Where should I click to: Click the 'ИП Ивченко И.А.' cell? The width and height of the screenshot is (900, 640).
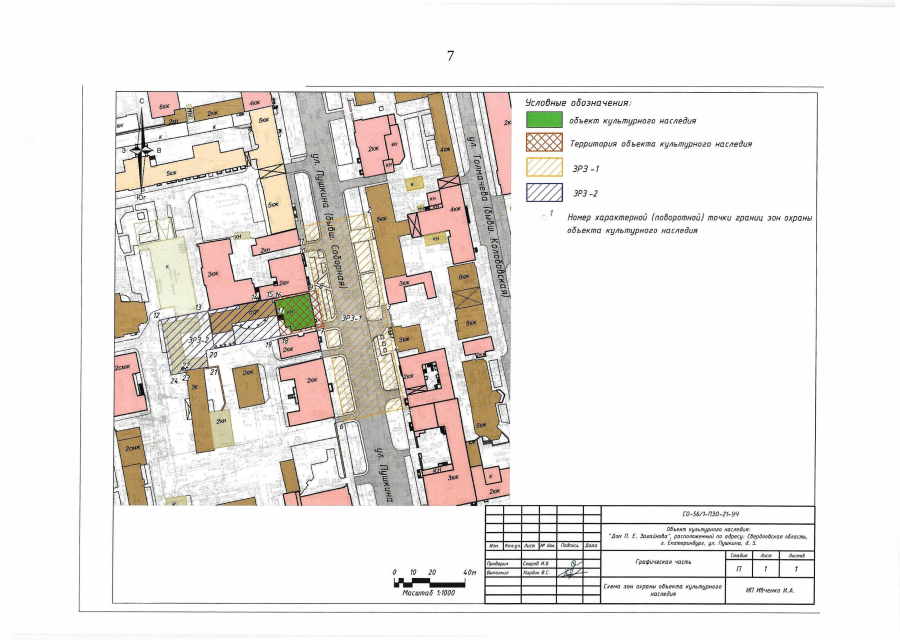pyautogui.click(x=768, y=590)
